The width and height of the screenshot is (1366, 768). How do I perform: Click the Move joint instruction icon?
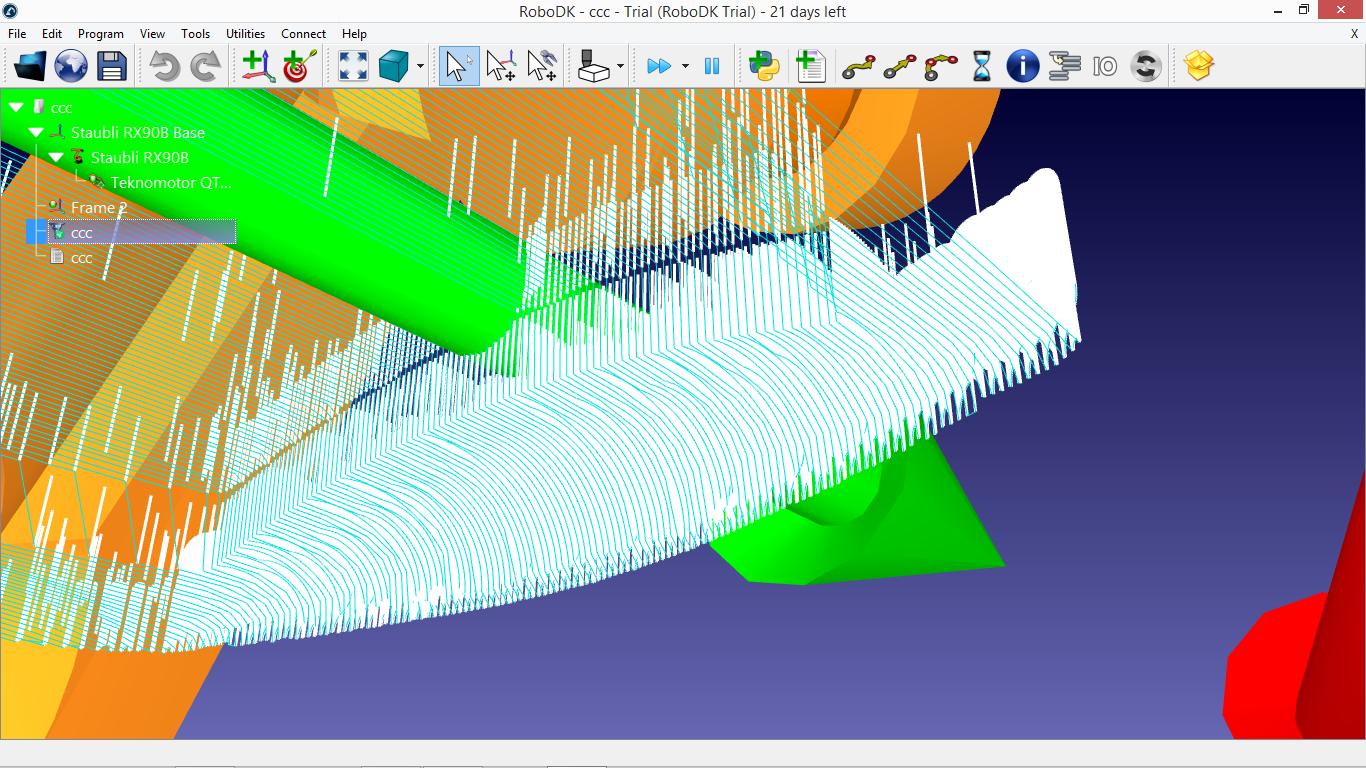tap(858, 67)
